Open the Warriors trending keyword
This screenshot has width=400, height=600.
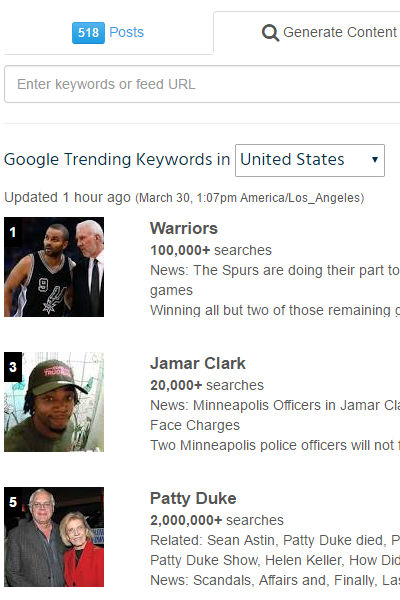pos(184,228)
